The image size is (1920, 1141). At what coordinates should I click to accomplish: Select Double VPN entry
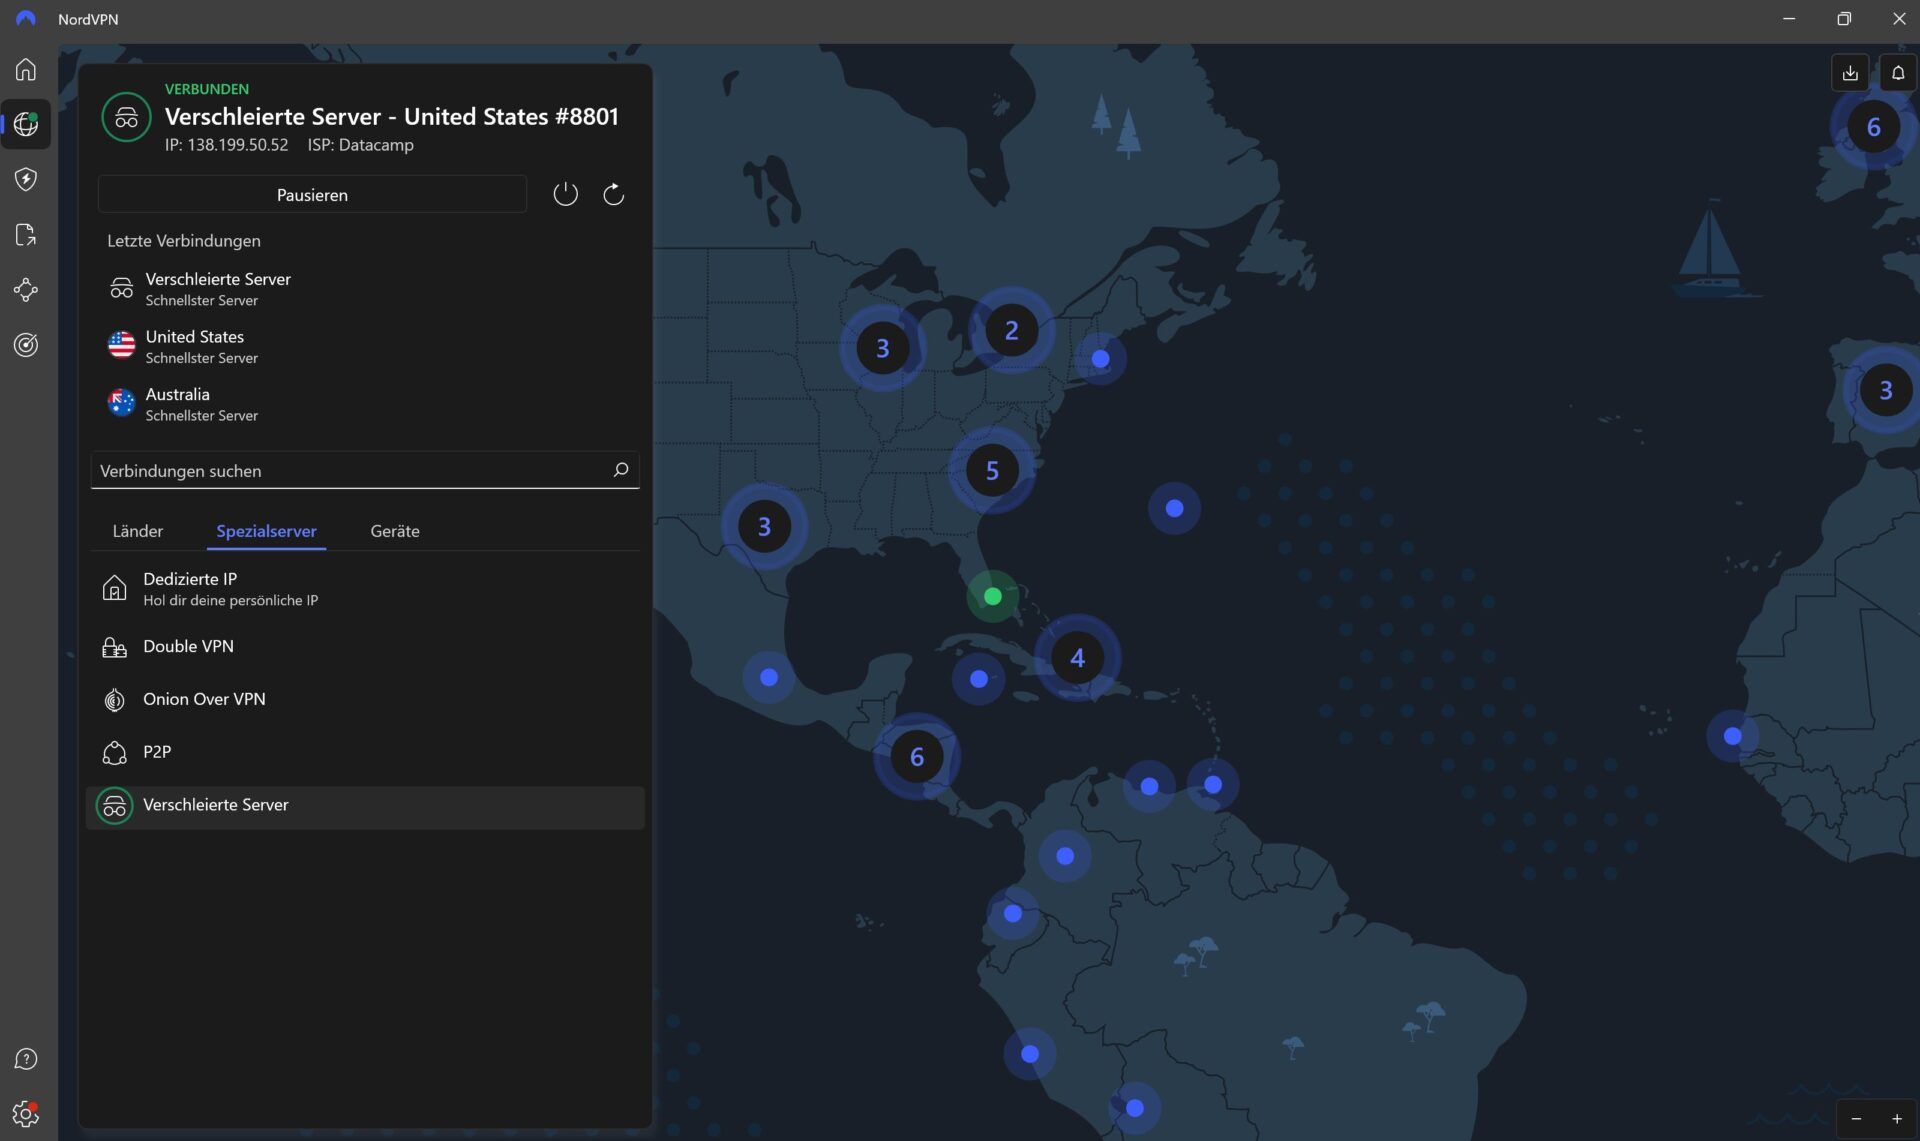[x=365, y=647]
